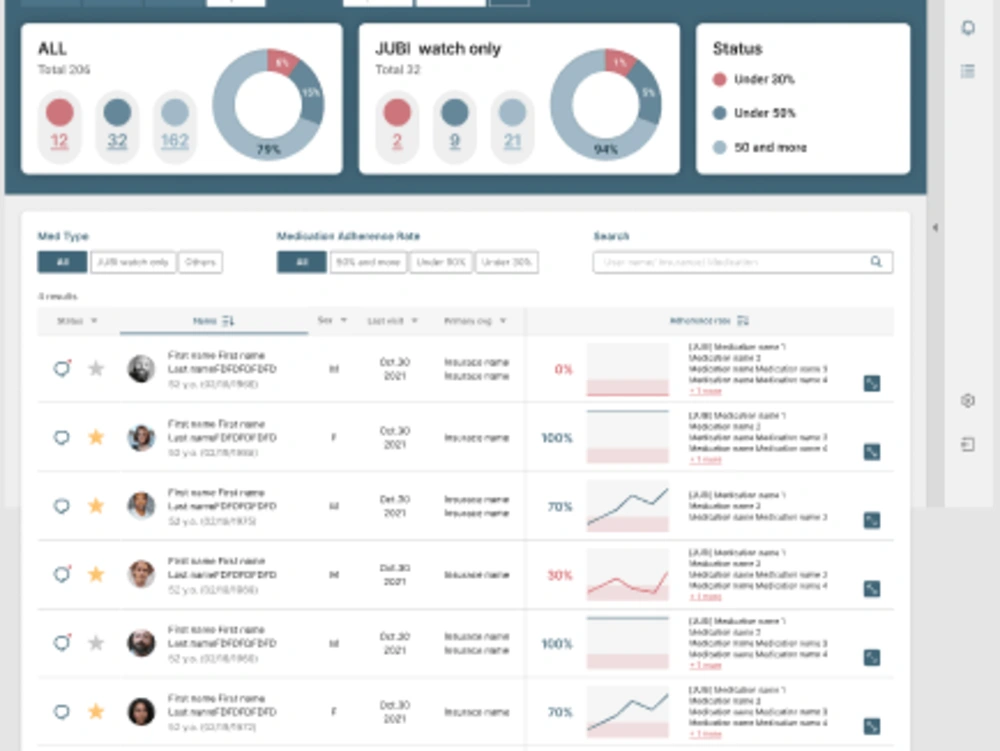This screenshot has height=751, width=1000.
Task: Click count 2 in JUBI watch card
Action: 397,141
